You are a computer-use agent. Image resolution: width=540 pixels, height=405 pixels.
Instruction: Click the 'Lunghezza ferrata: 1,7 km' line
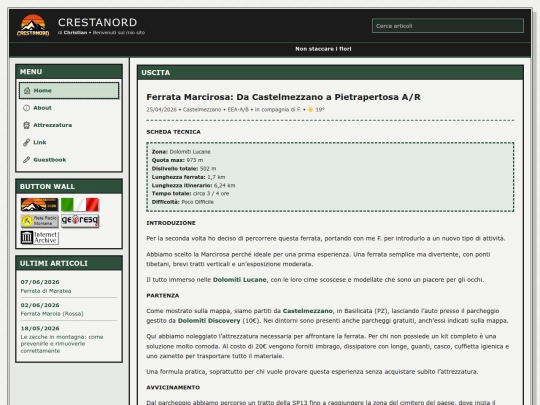tap(188, 177)
